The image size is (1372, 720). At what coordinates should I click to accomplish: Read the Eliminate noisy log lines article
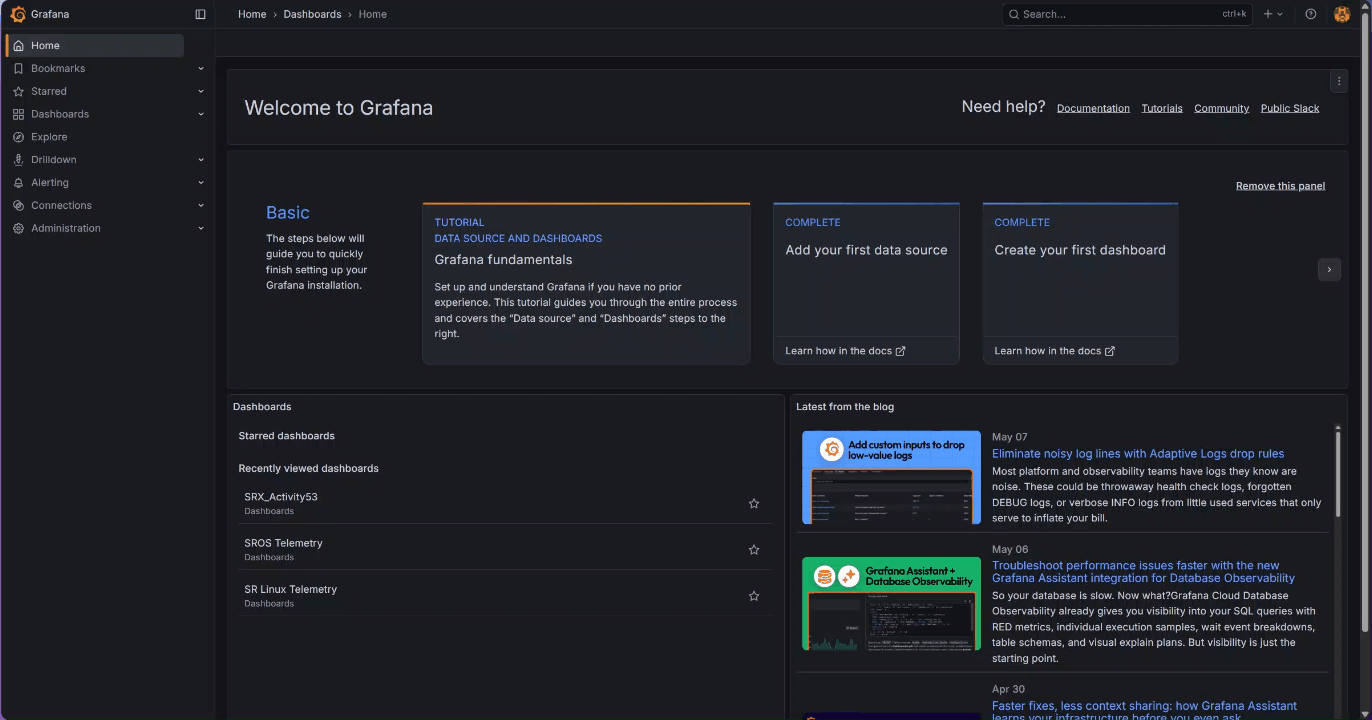(x=1138, y=454)
